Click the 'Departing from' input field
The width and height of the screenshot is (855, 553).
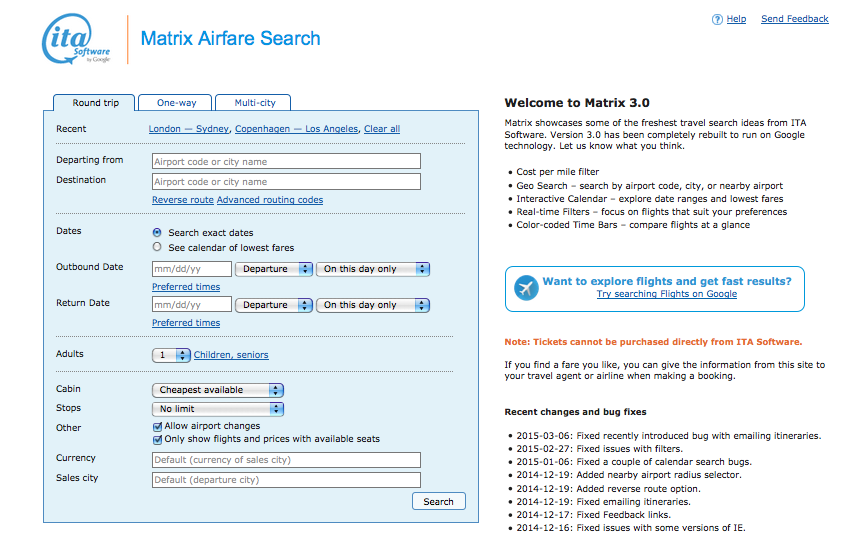(286, 162)
